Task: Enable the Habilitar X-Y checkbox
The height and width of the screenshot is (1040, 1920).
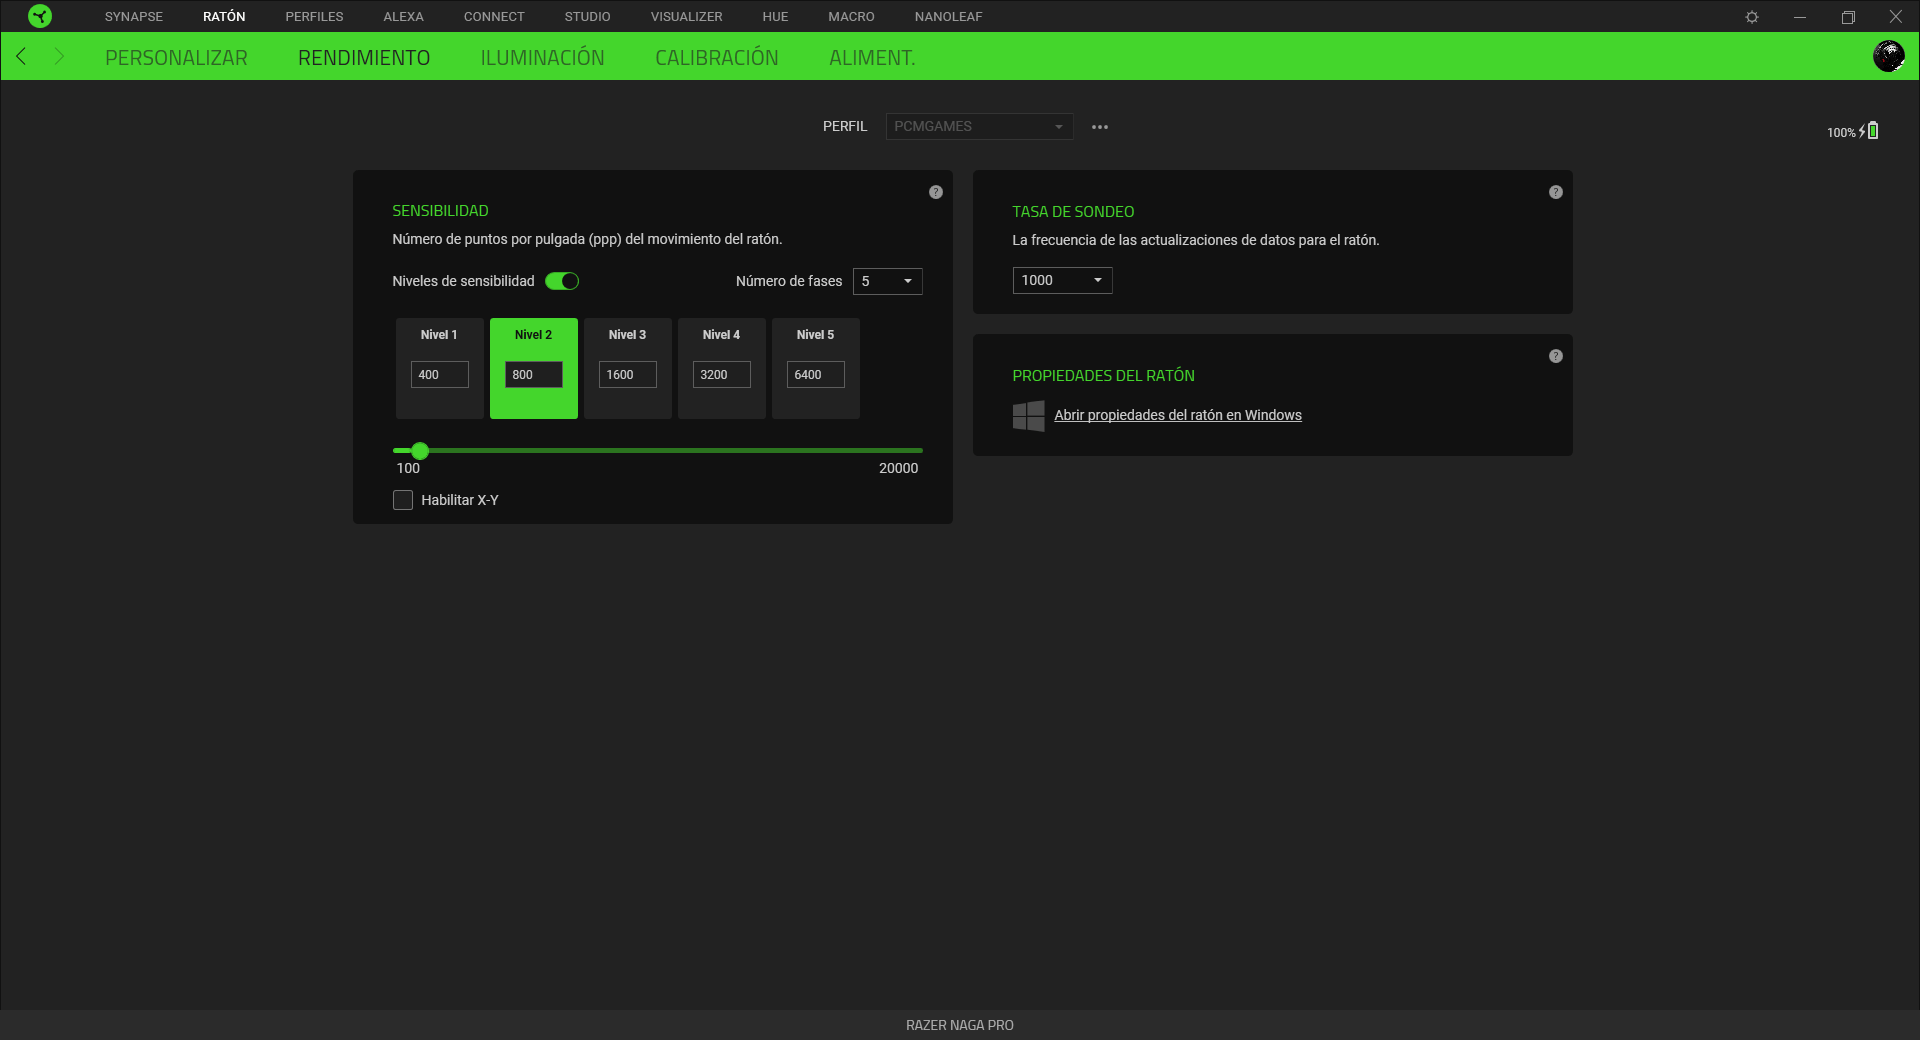Action: click(x=403, y=500)
